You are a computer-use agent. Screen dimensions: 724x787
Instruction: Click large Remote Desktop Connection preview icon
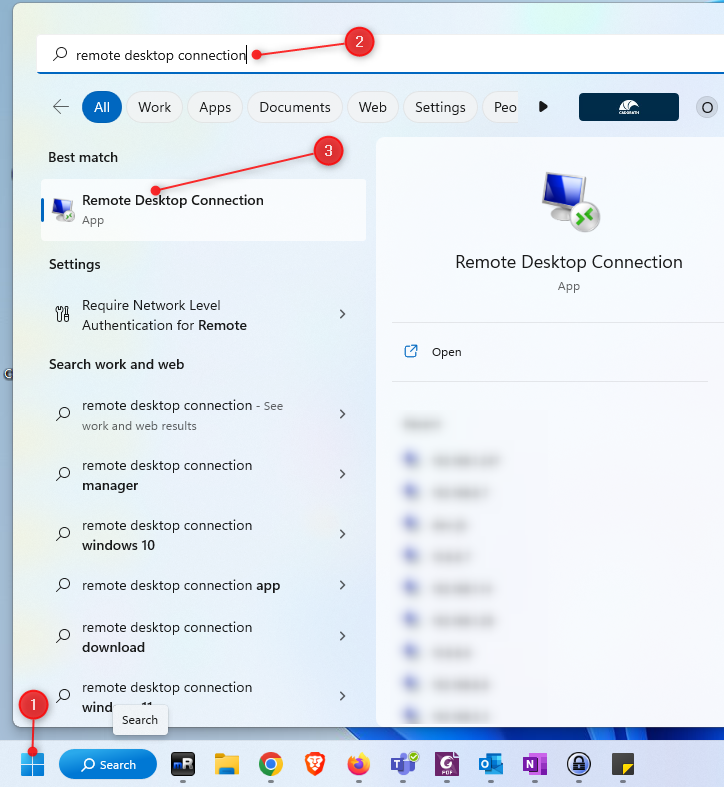(x=570, y=202)
